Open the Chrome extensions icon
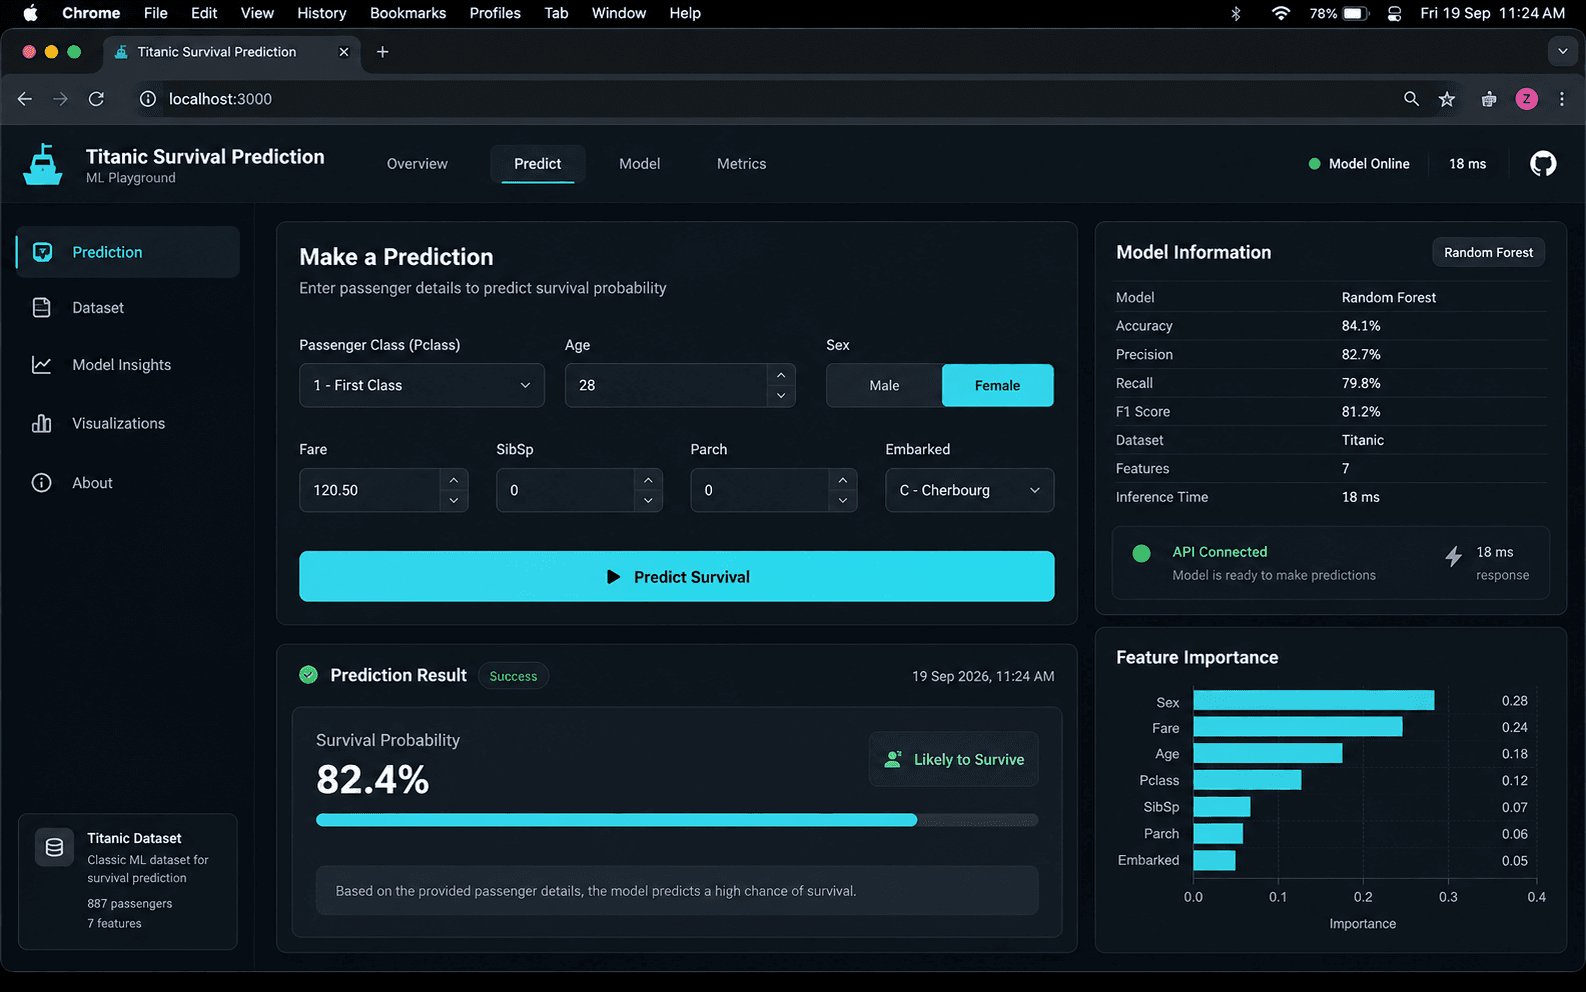This screenshot has width=1586, height=992. coord(1489,99)
